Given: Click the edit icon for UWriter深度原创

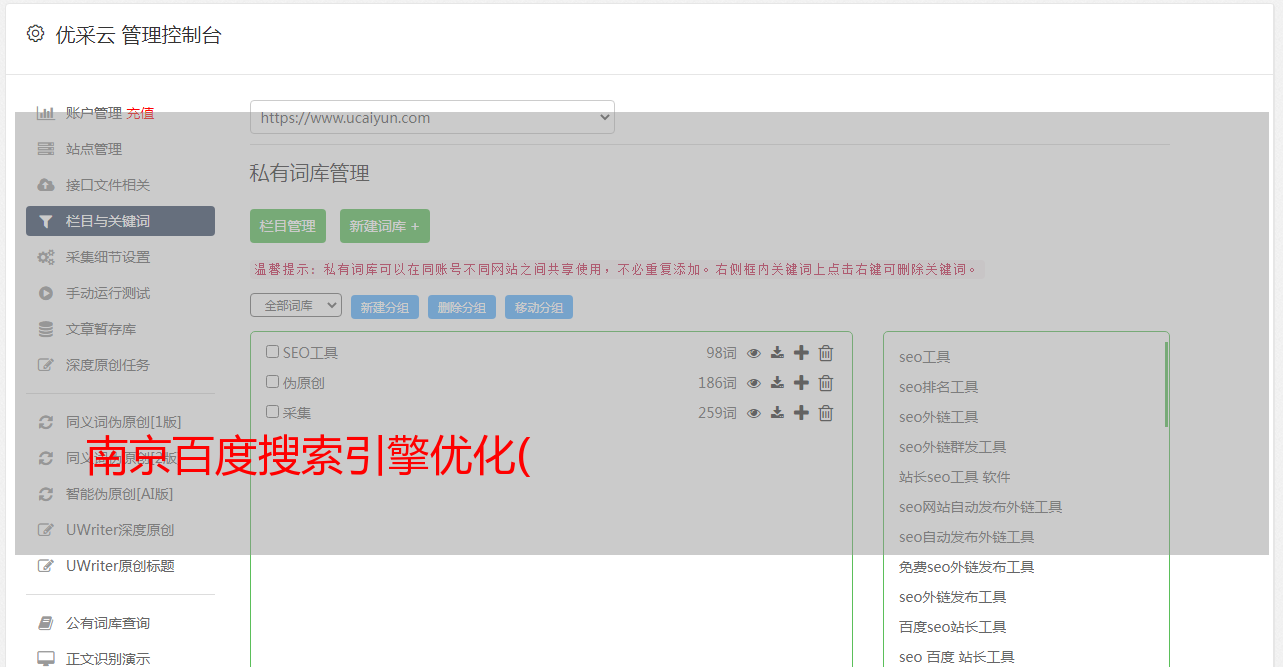Looking at the screenshot, I should pyautogui.click(x=46, y=530).
